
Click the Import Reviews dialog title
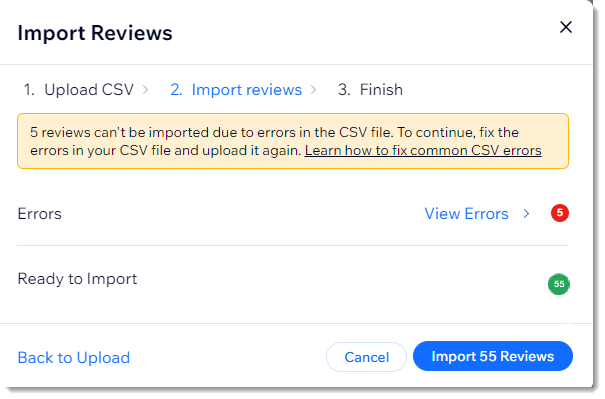click(x=95, y=33)
